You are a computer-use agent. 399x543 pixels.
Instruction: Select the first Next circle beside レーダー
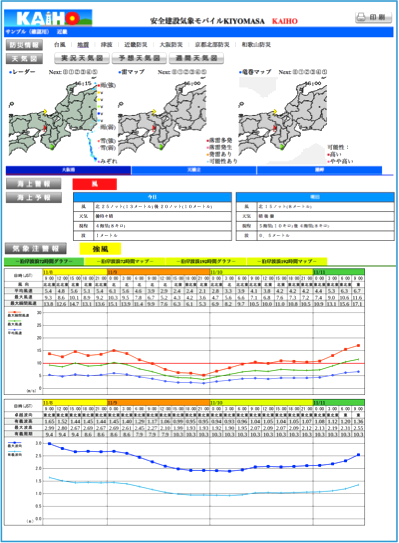tap(66, 72)
